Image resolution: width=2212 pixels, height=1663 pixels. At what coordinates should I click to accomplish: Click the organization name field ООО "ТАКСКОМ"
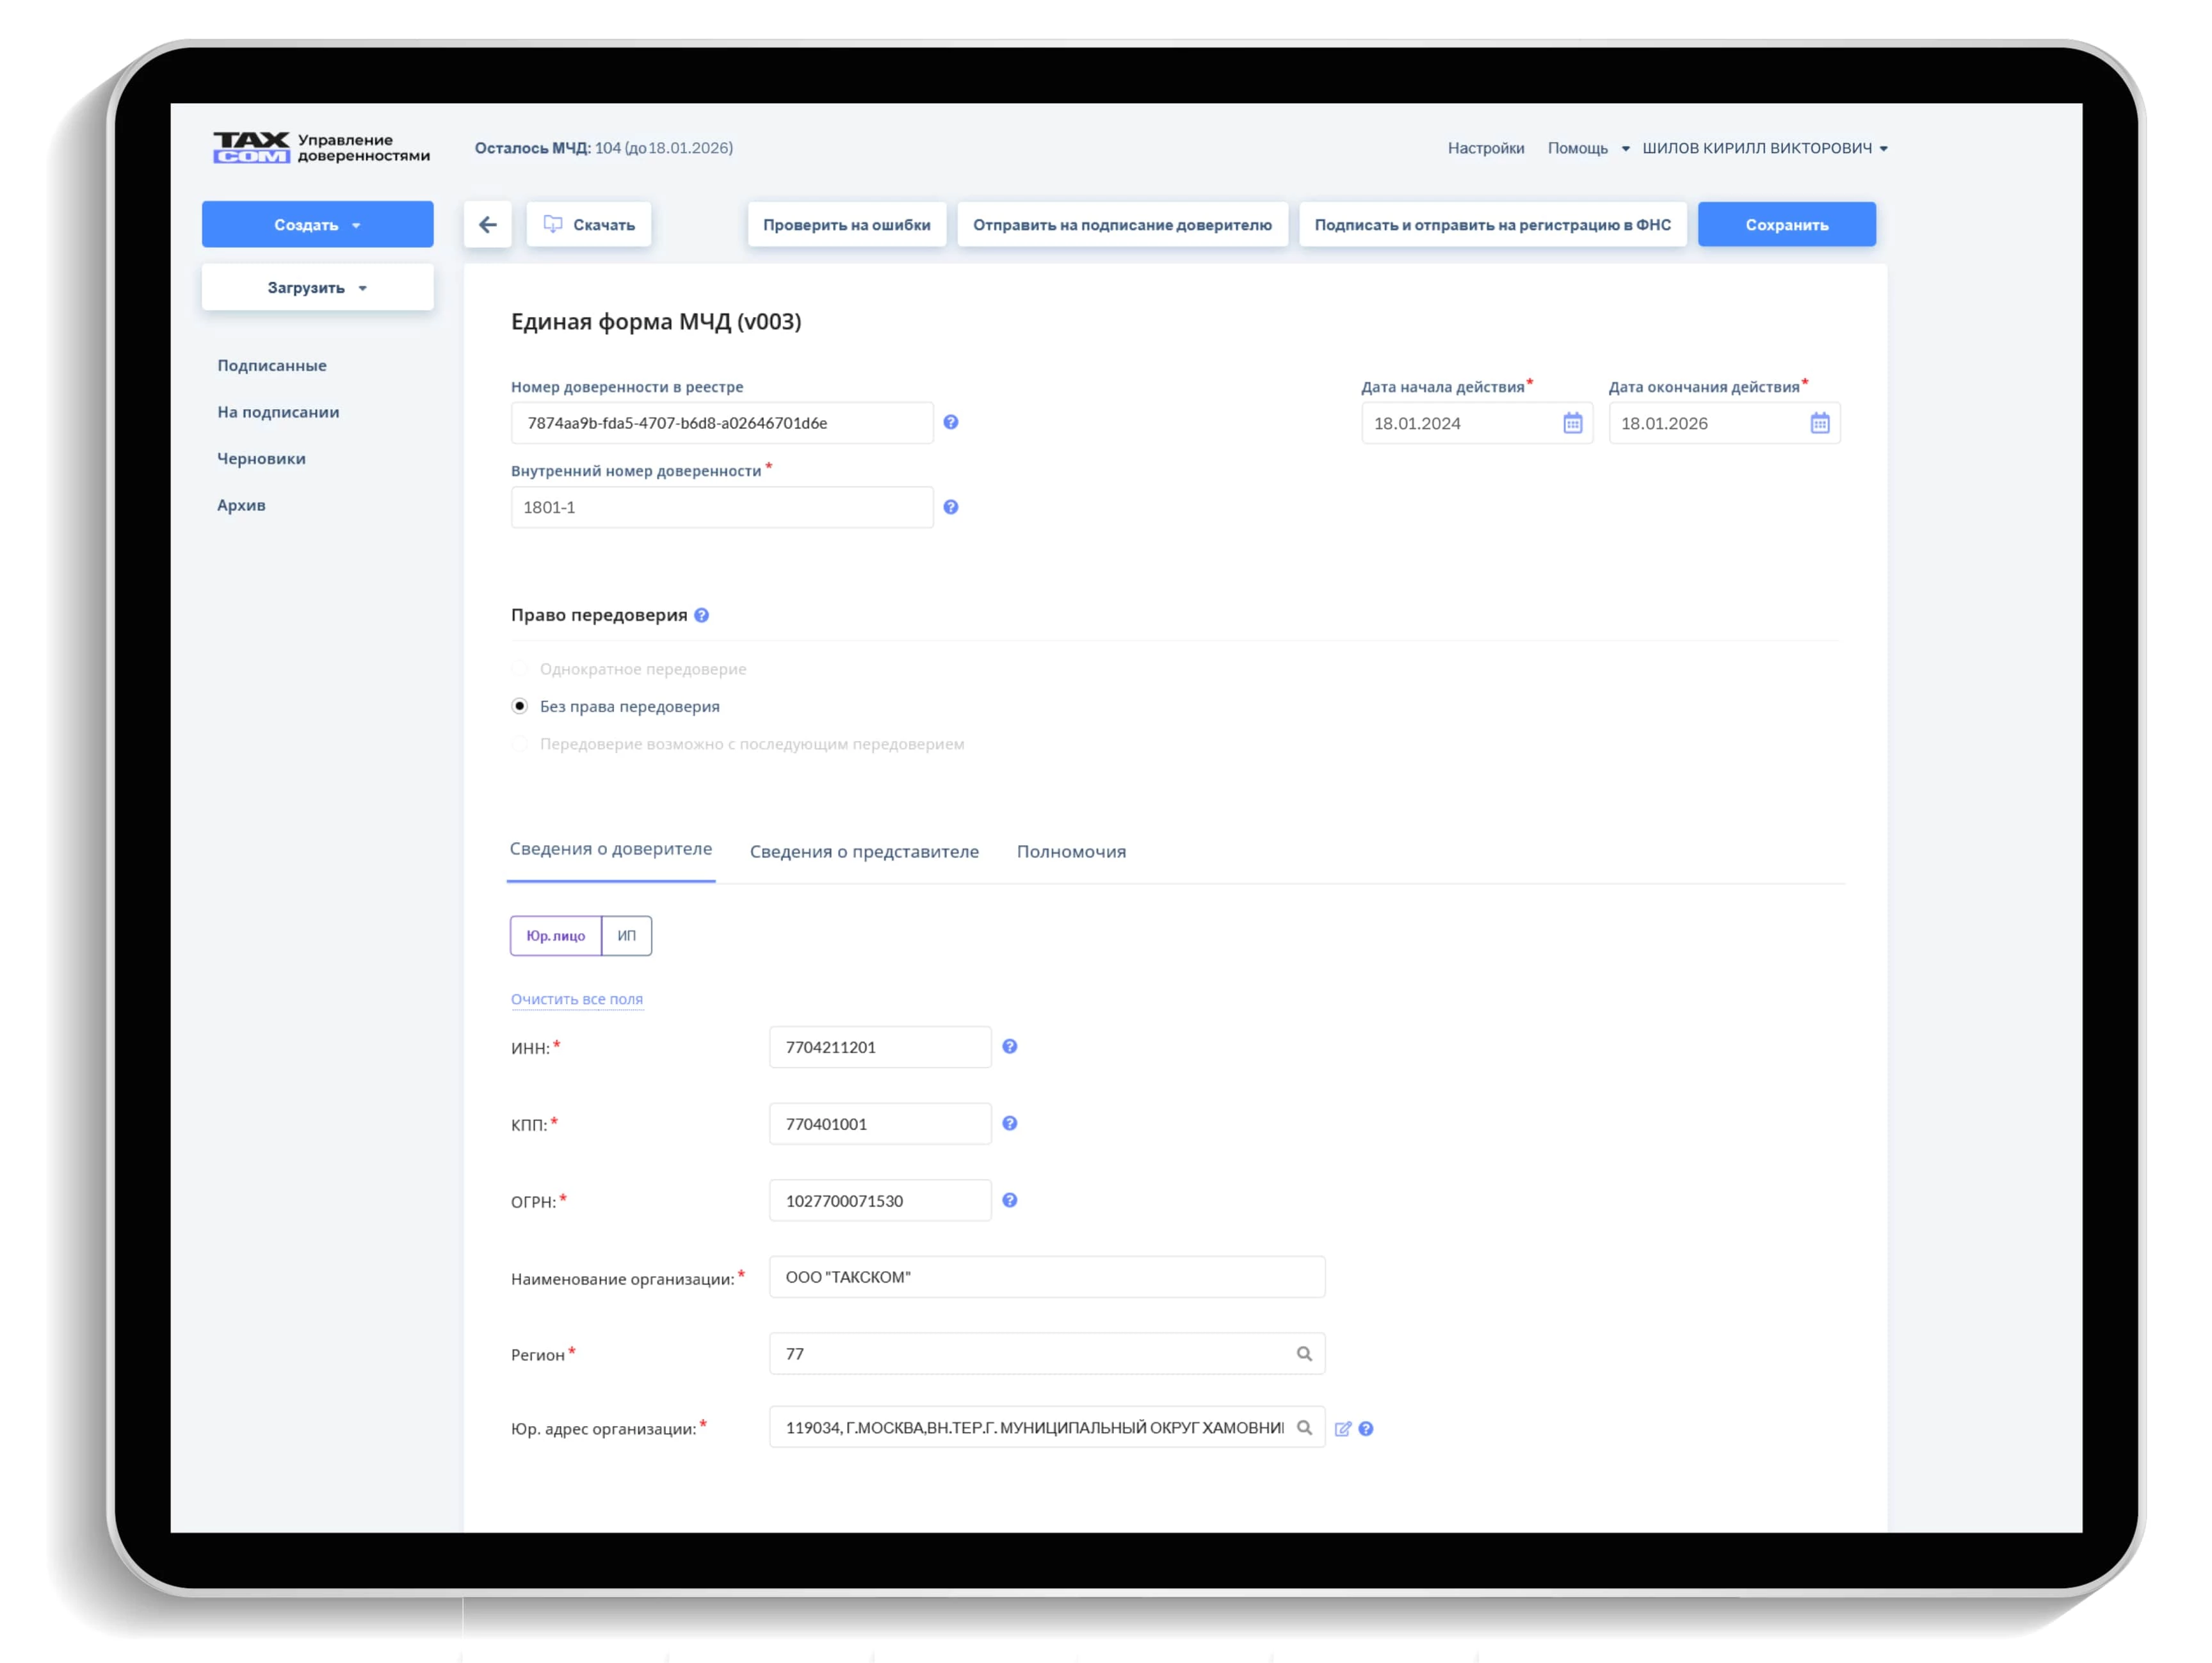1047,1277
